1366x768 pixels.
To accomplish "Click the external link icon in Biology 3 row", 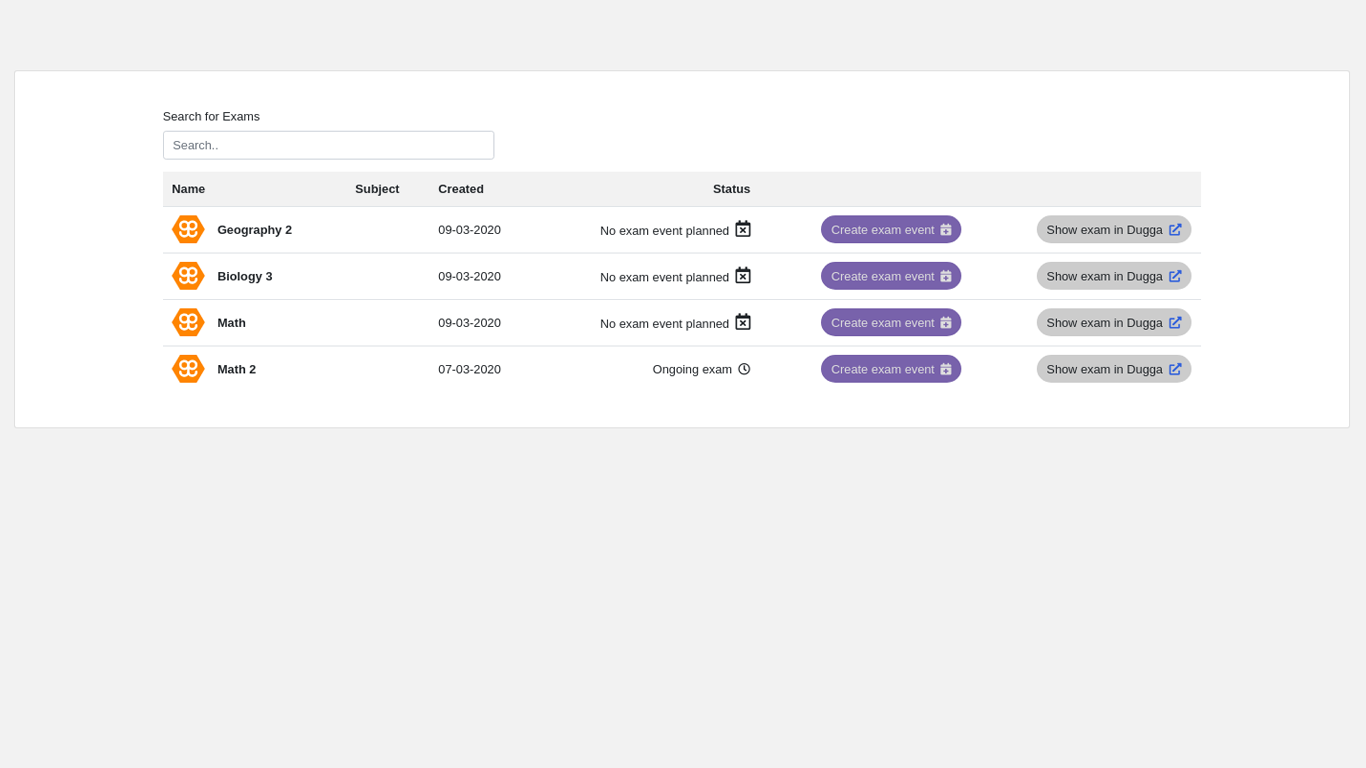I will pos(1175,276).
